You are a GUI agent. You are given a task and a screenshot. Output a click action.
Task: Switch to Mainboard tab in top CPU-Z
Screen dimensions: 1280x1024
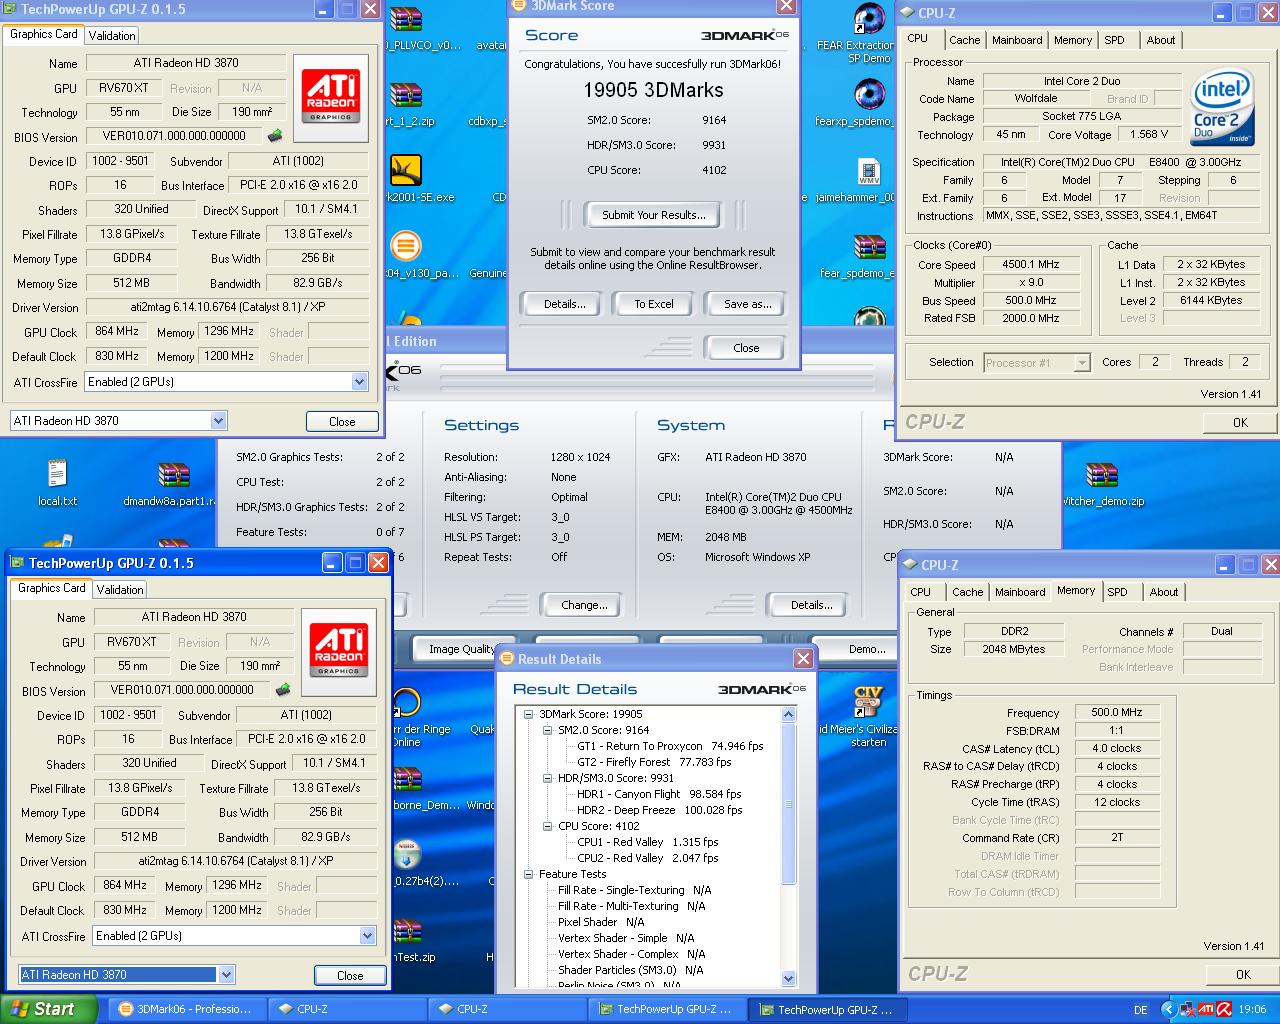[x=1017, y=40]
